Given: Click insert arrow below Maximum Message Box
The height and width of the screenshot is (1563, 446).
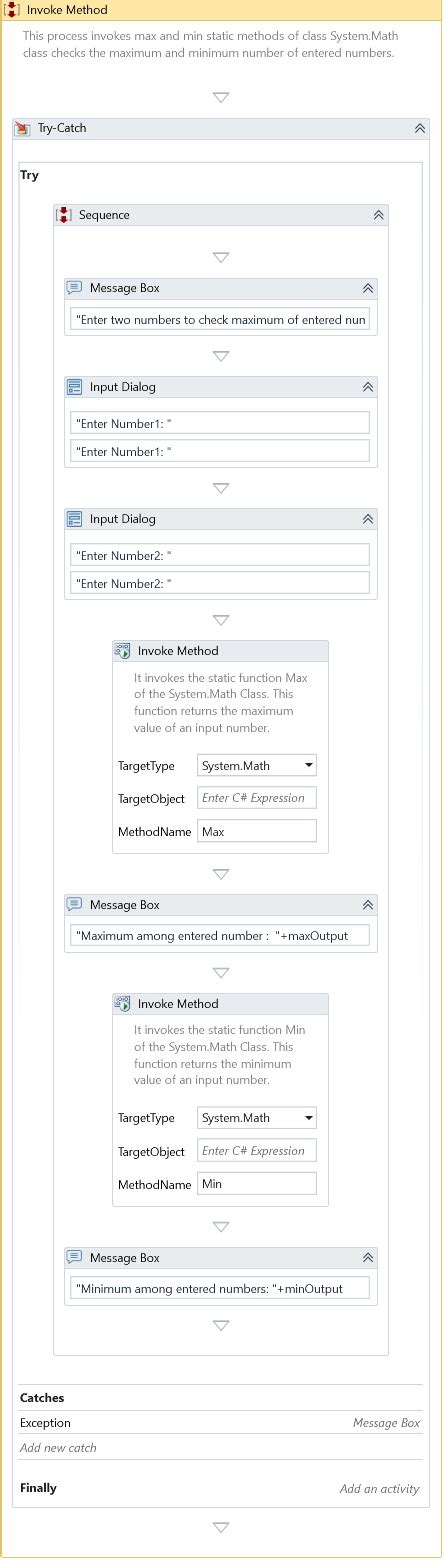Looking at the screenshot, I should 221,973.
